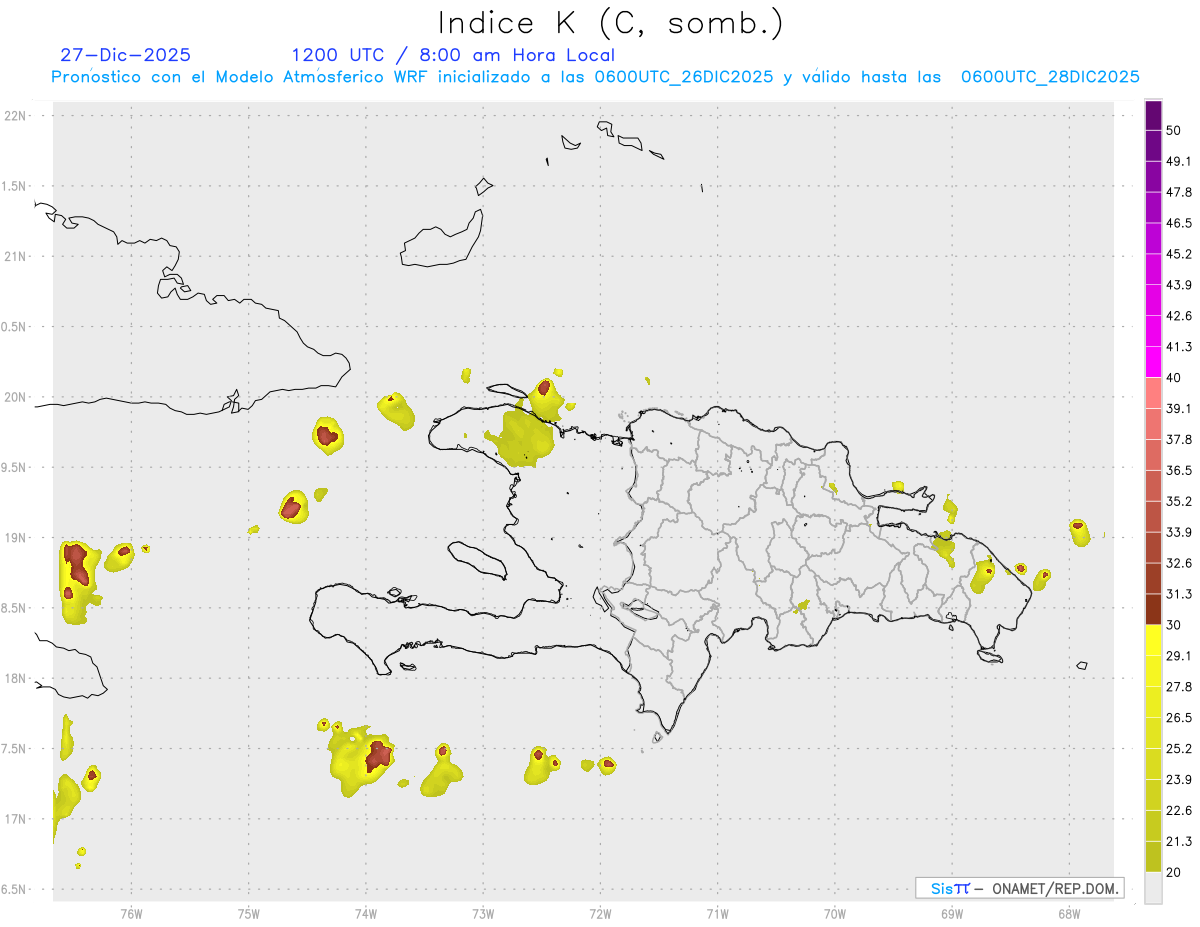The width and height of the screenshot is (1200, 927).
Task: Pick the legend swatch between 37.8 and 36.5
Action: click(x=1154, y=455)
